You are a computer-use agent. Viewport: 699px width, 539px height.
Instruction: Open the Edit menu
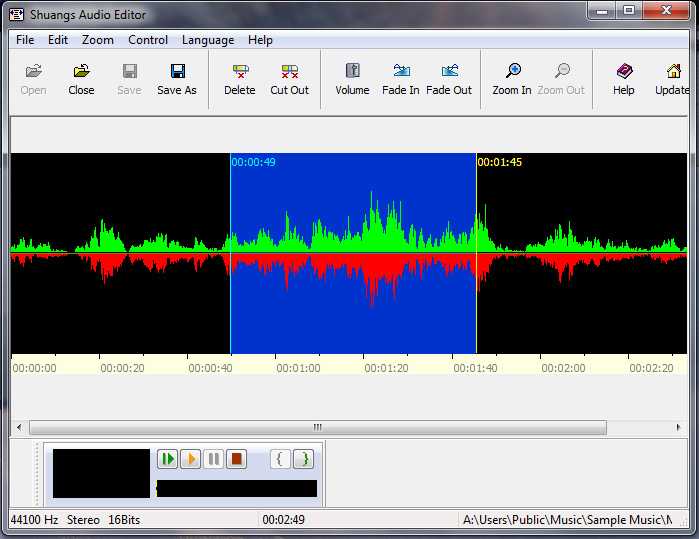click(58, 40)
